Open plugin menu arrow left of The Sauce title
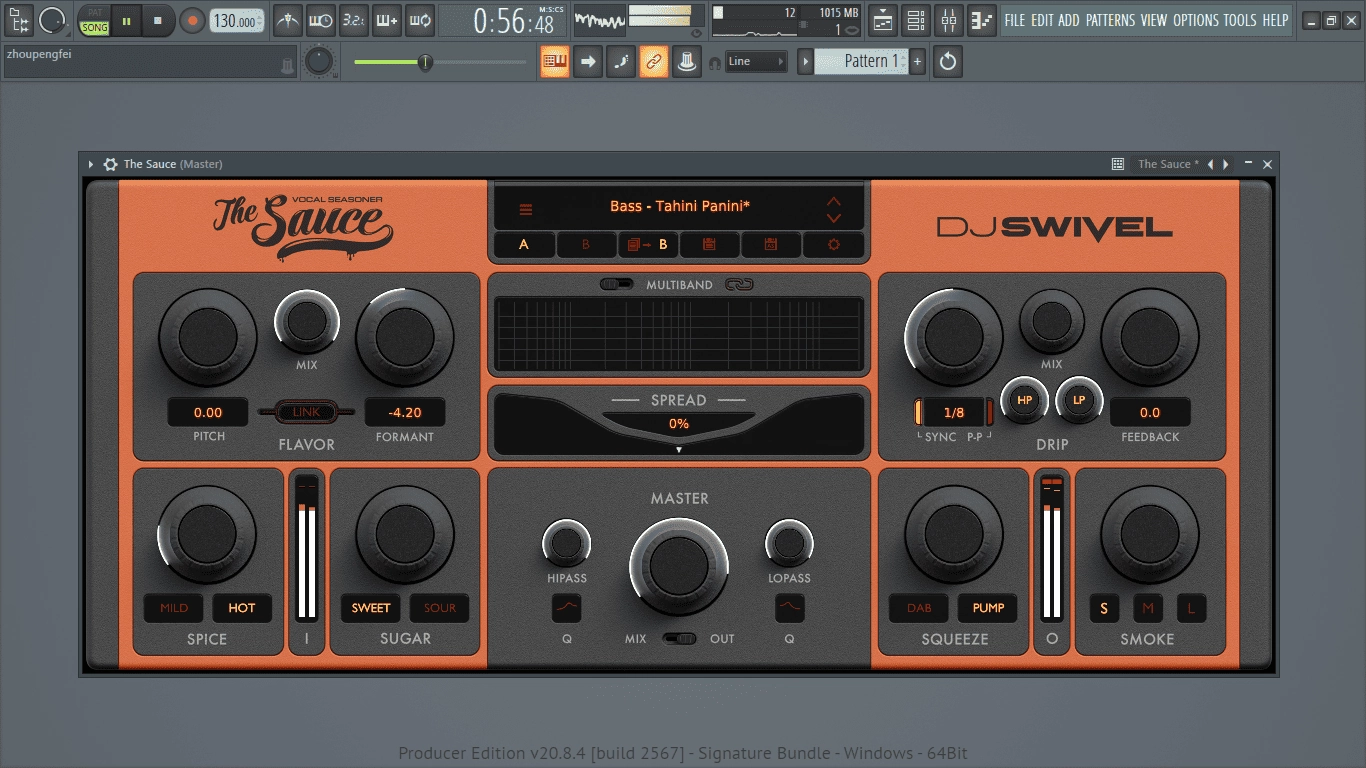Screen dimensions: 1366x768 pos(91,164)
